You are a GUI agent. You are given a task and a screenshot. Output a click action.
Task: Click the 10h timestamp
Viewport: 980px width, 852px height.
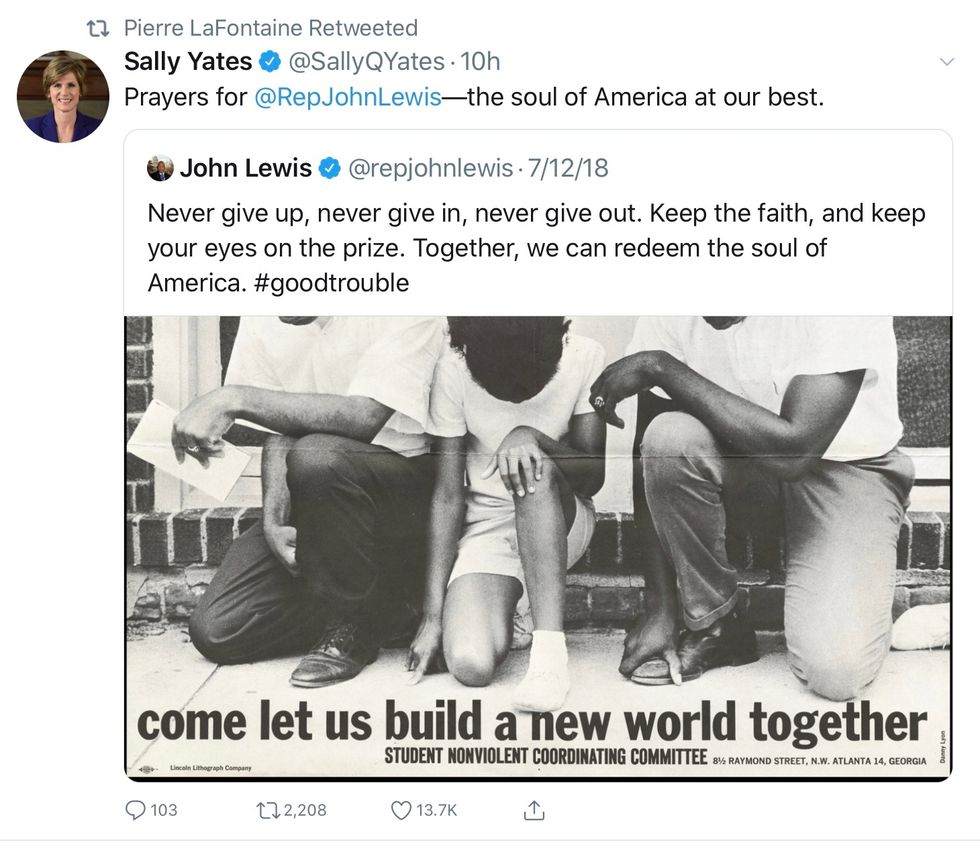click(x=481, y=62)
